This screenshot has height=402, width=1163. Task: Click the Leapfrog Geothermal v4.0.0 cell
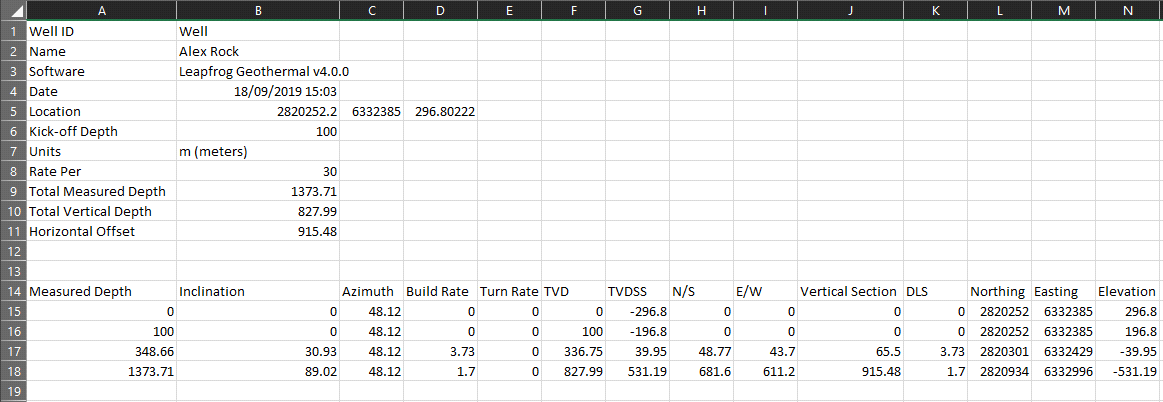point(256,71)
